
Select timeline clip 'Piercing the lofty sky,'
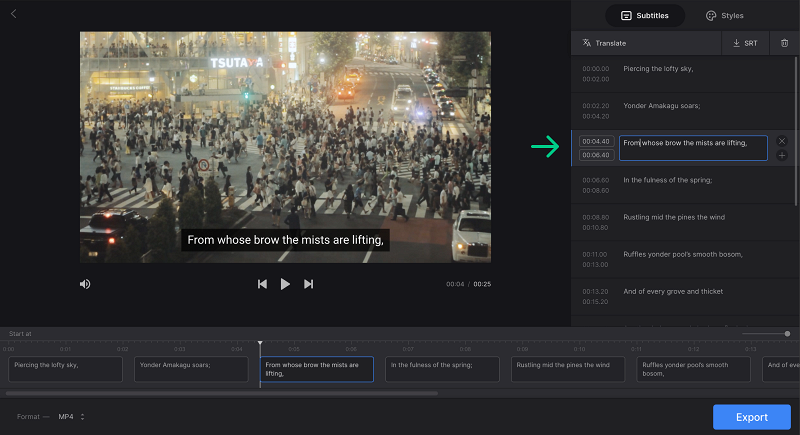click(65, 369)
